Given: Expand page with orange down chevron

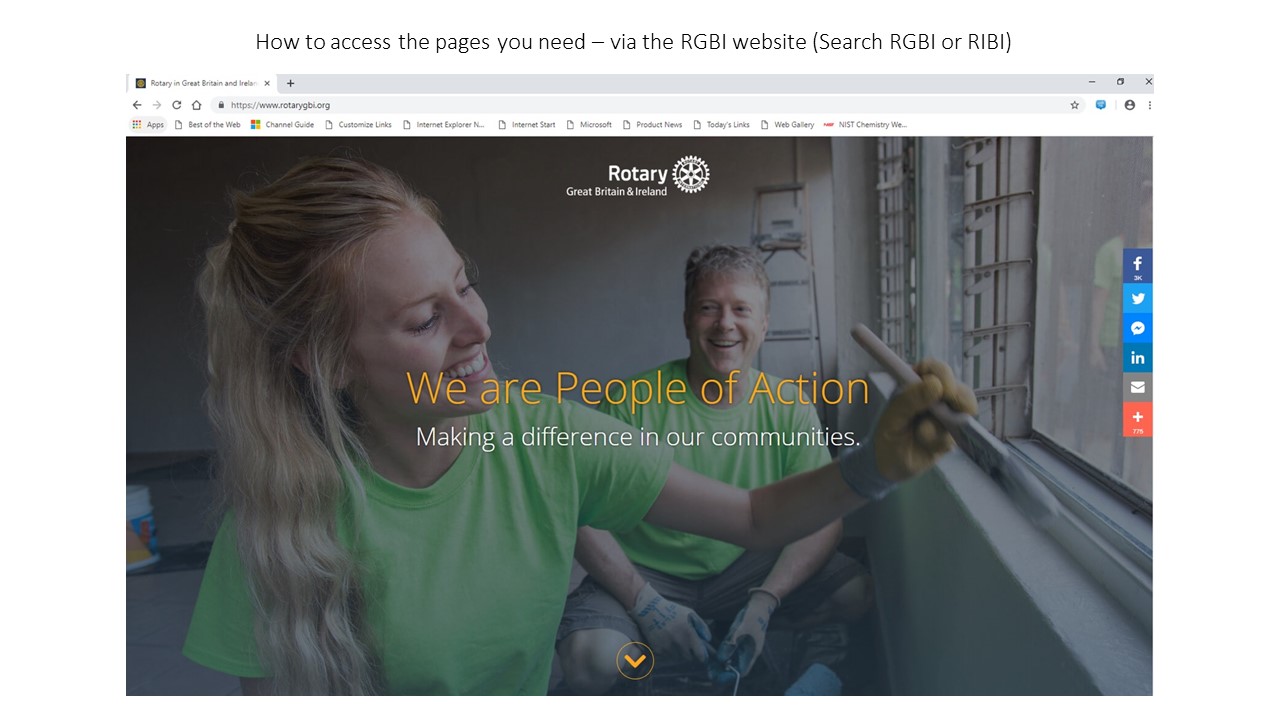Looking at the screenshot, I should click(x=635, y=661).
